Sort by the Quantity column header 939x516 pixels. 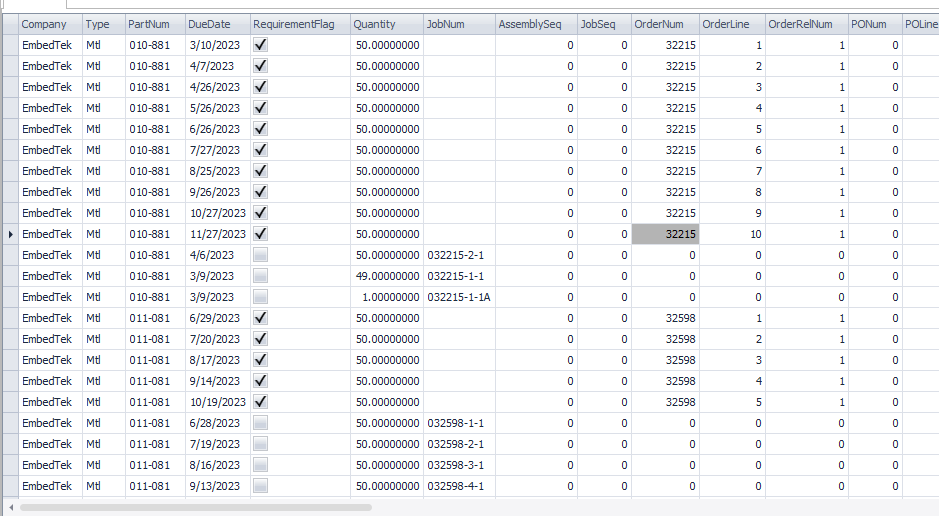[x=386, y=25]
